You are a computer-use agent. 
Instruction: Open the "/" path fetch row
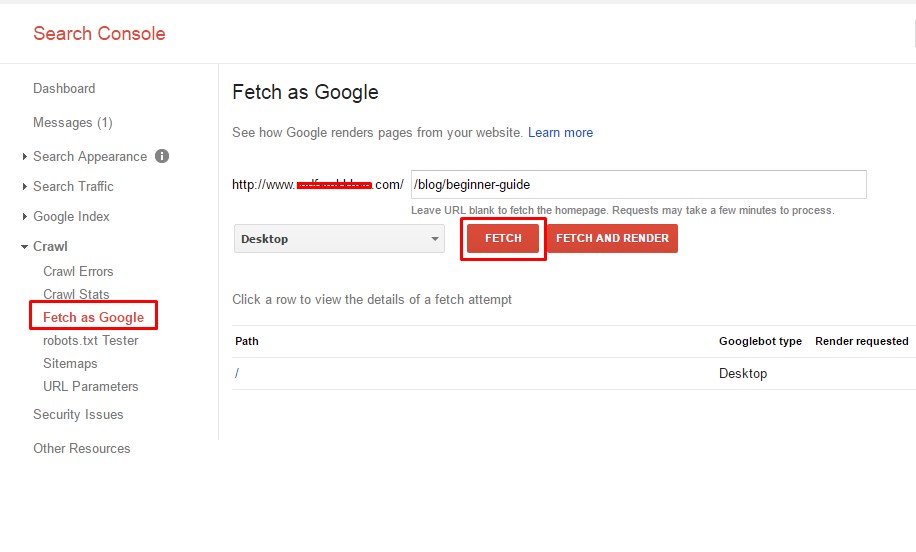pyautogui.click(x=574, y=373)
